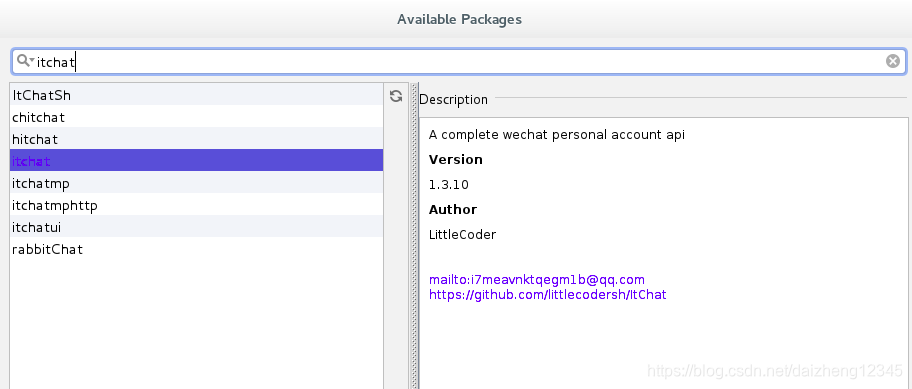Select the chitchat package
The height and width of the screenshot is (389, 912).
click(x=197, y=116)
